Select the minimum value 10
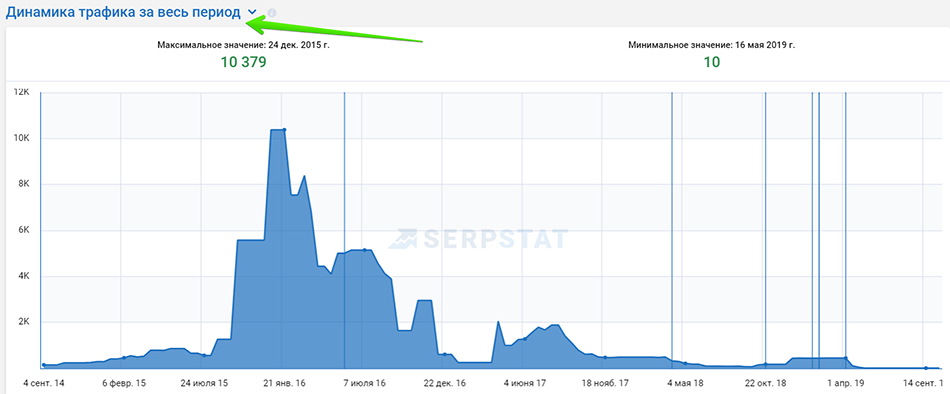 [x=712, y=62]
